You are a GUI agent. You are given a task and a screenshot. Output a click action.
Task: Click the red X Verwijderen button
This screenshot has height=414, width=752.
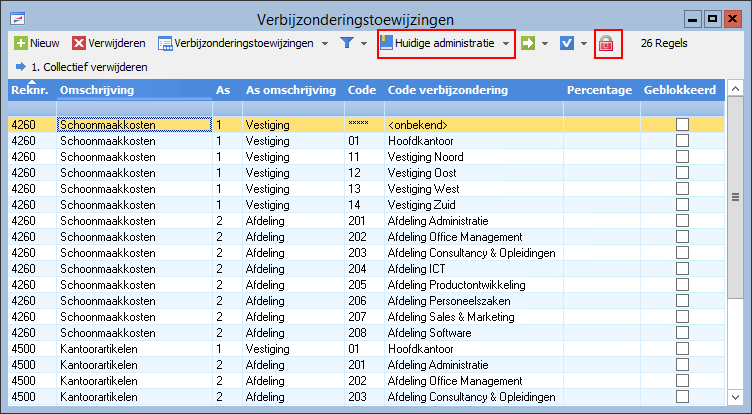(x=109, y=43)
